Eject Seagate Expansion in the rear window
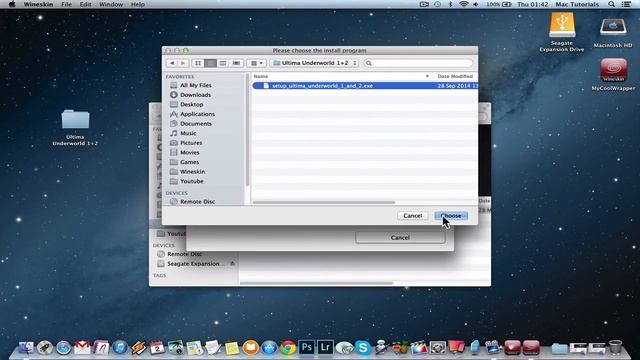Screen dimensions: 640x360 tap(232, 264)
